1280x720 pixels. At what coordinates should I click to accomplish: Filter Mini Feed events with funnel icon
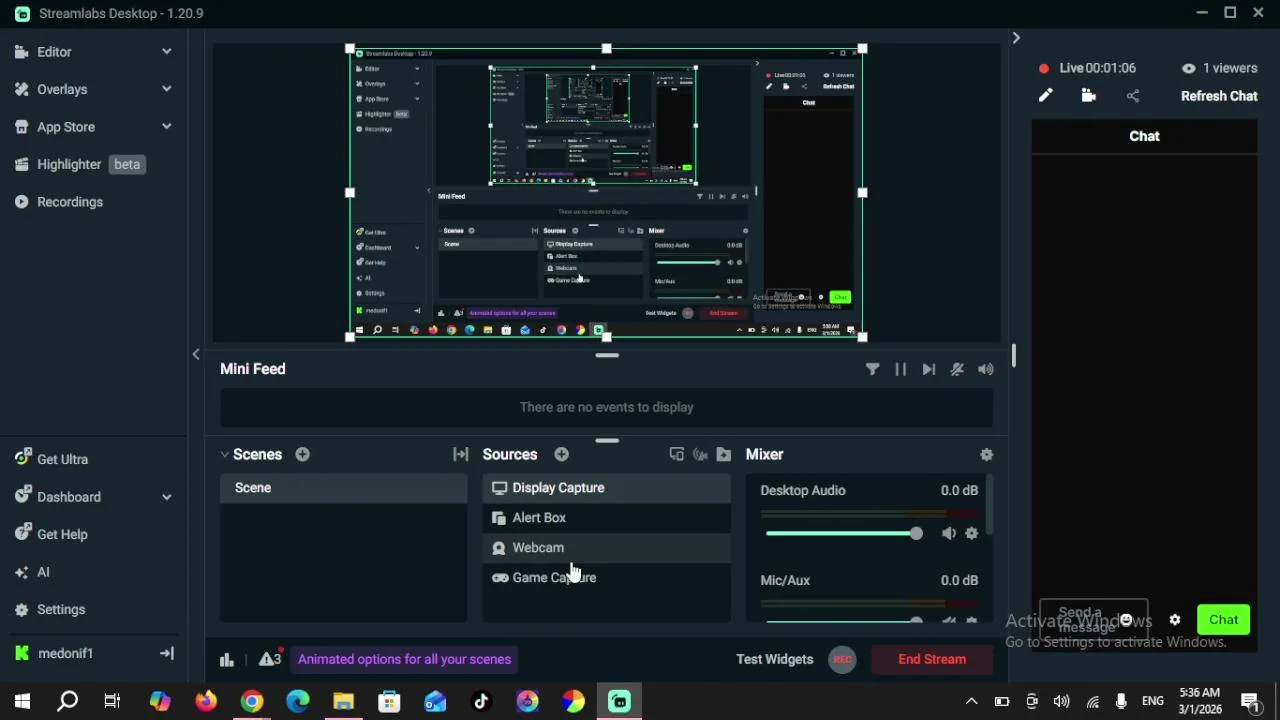point(873,369)
